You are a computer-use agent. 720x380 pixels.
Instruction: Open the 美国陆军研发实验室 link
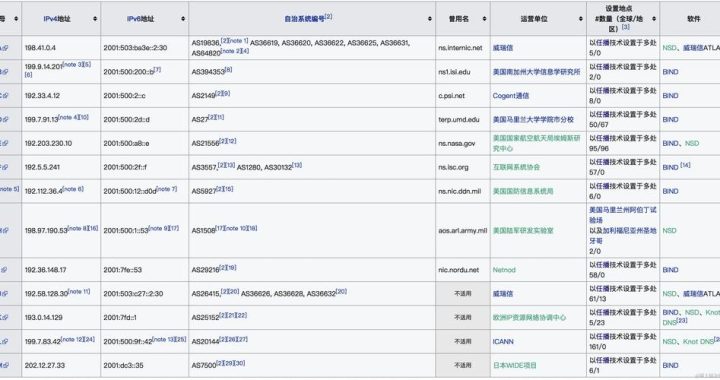click(x=523, y=230)
